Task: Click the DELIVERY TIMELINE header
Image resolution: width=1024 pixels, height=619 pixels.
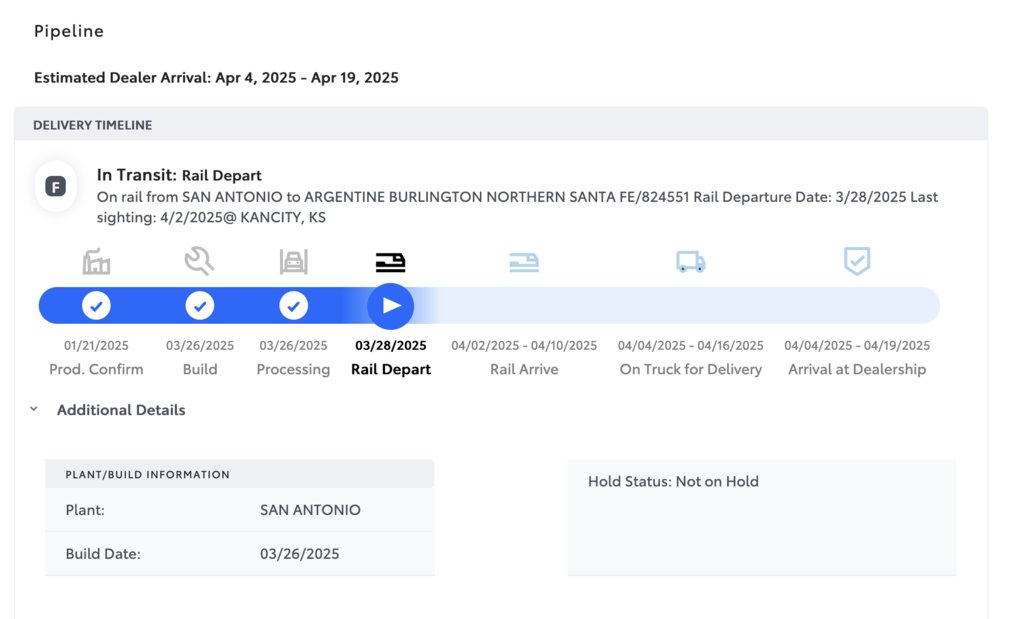Action: click(x=93, y=125)
